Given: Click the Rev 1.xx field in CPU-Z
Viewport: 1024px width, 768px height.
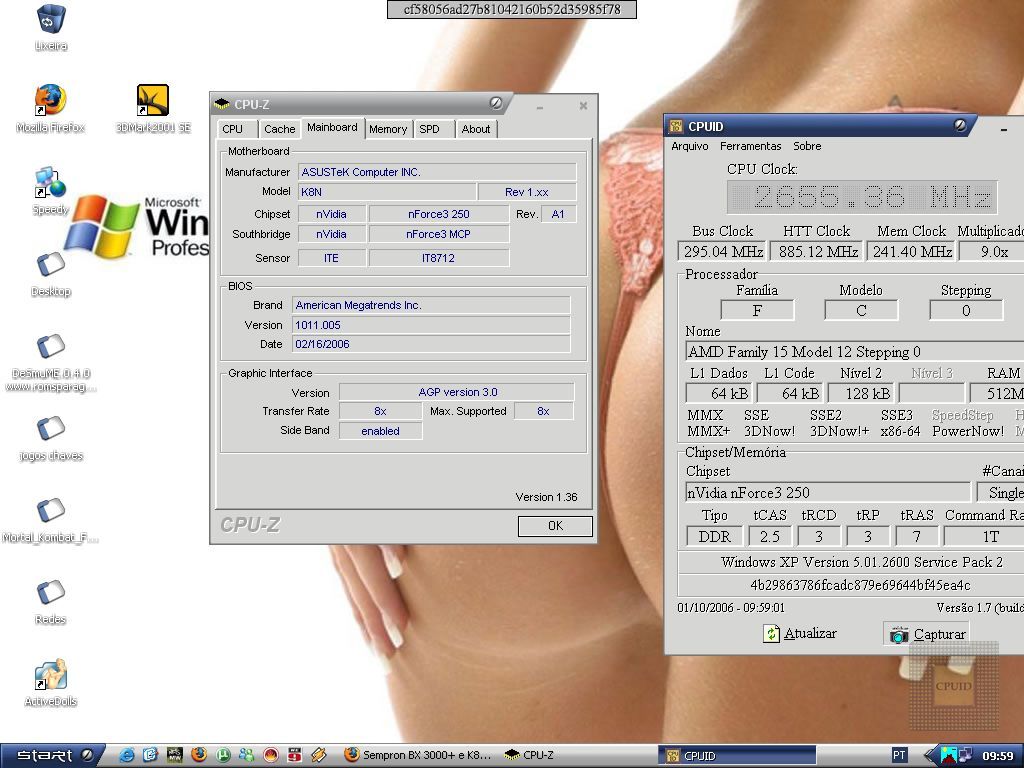Looking at the screenshot, I should pyautogui.click(x=527, y=192).
